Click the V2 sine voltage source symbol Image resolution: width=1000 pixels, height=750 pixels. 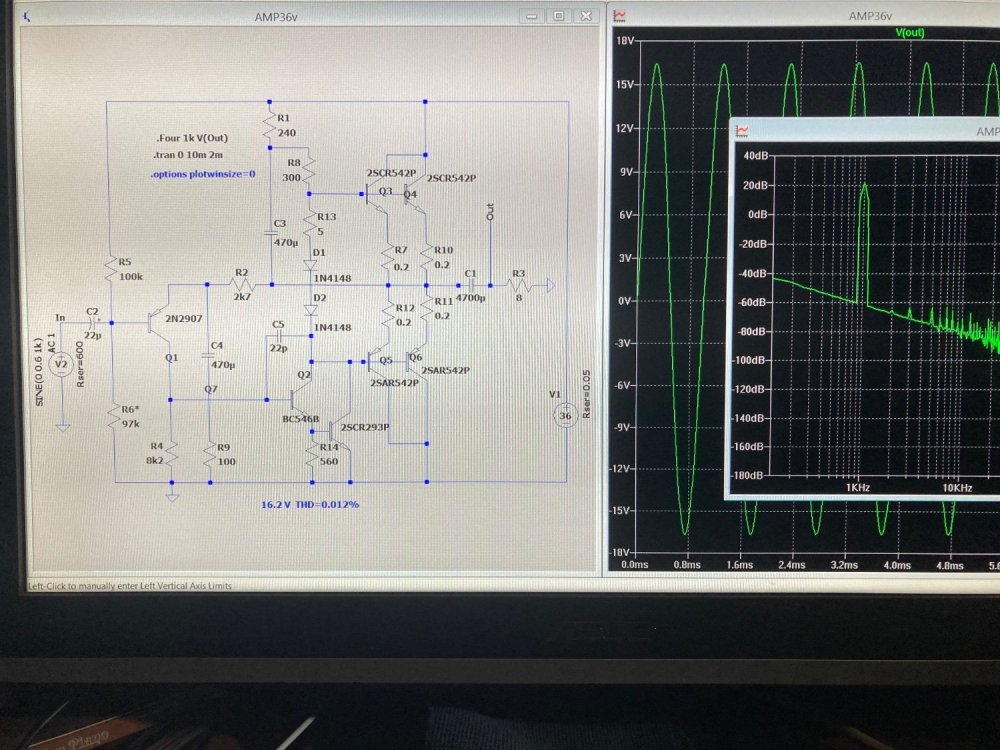coord(62,366)
